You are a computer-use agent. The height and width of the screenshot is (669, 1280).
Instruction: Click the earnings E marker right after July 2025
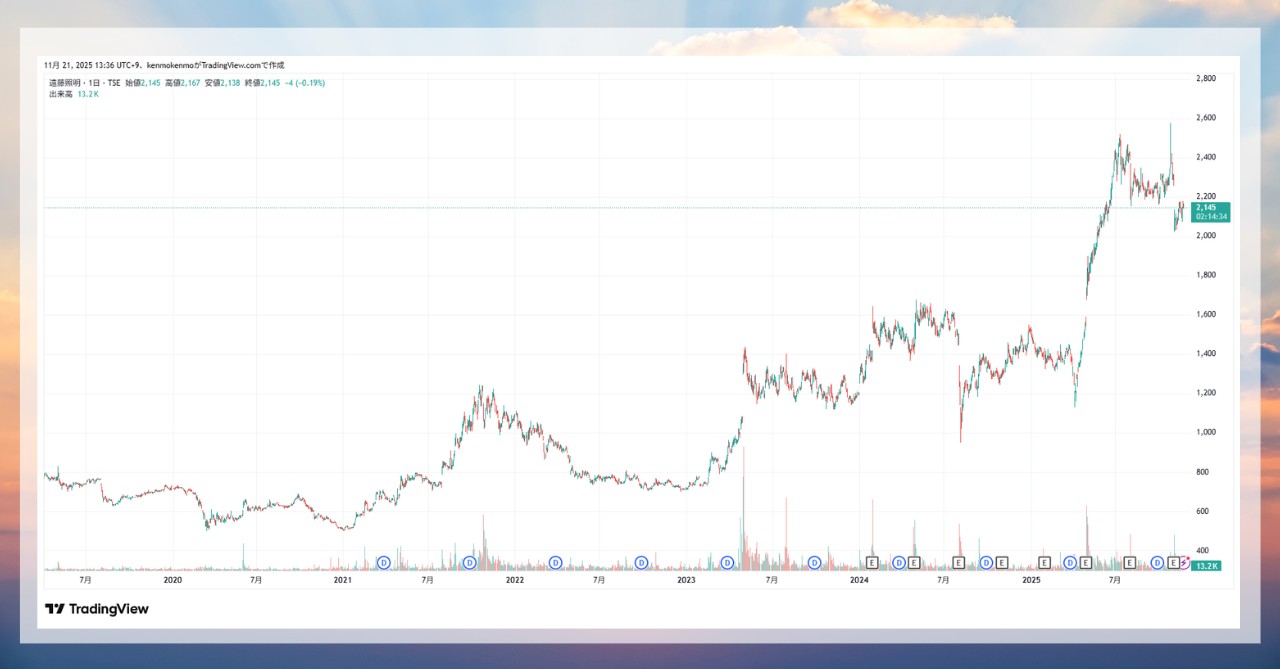(1130, 563)
